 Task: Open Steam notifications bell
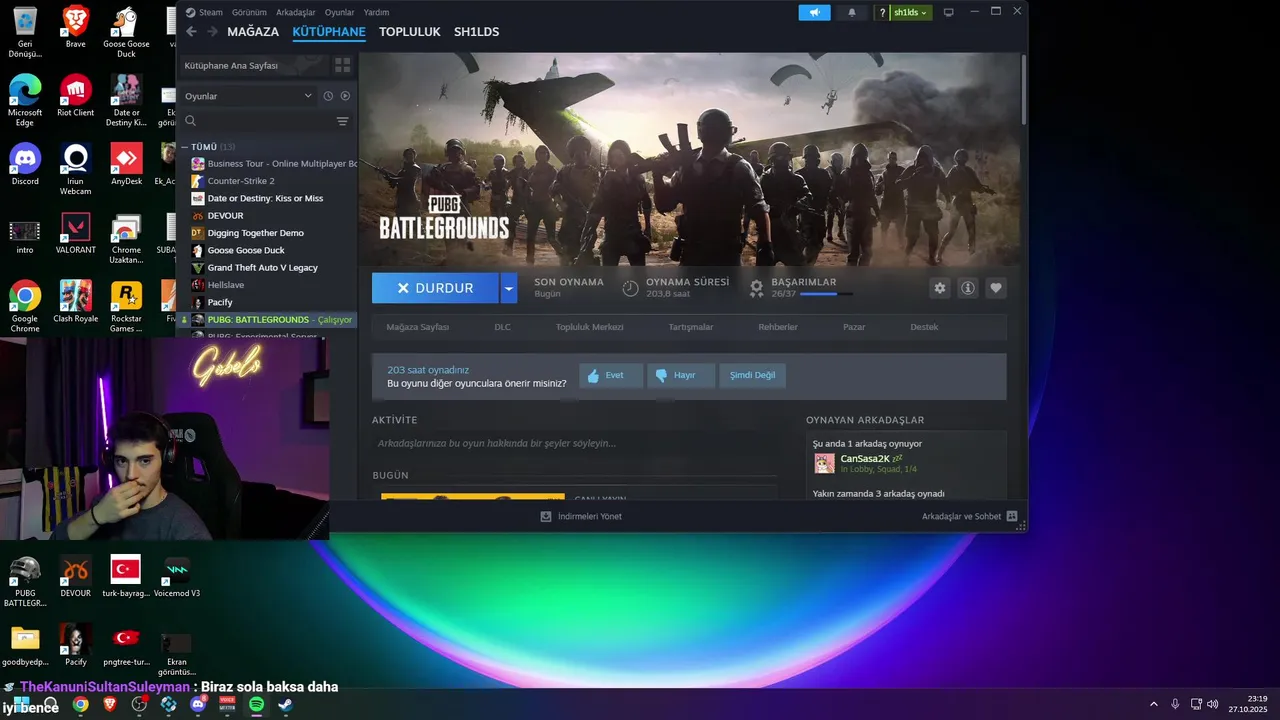tap(852, 12)
